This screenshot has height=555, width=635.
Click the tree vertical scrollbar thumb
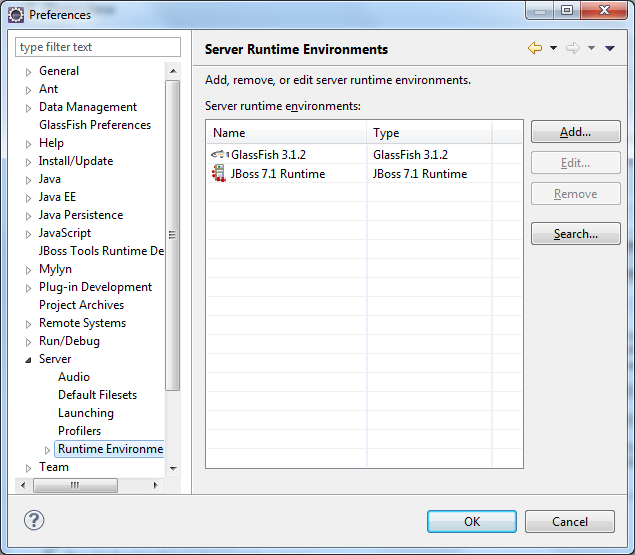[x=173, y=235]
